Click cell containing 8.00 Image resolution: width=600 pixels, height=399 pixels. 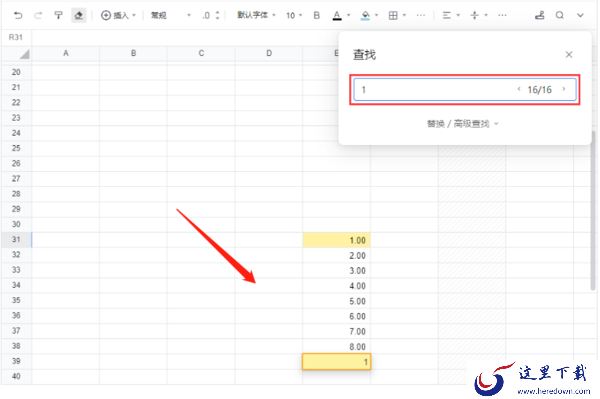click(336, 347)
